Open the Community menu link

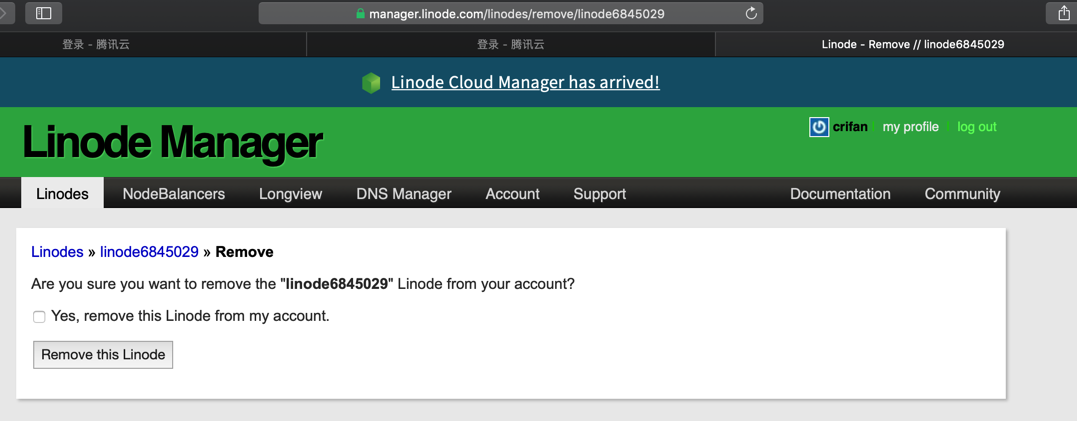(x=962, y=194)
